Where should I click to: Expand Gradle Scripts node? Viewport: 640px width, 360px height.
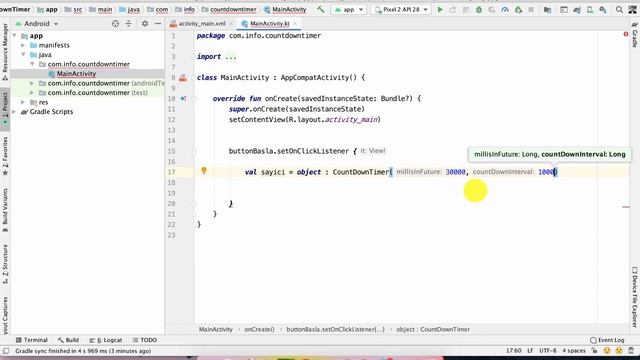click(x=14, y=112)
